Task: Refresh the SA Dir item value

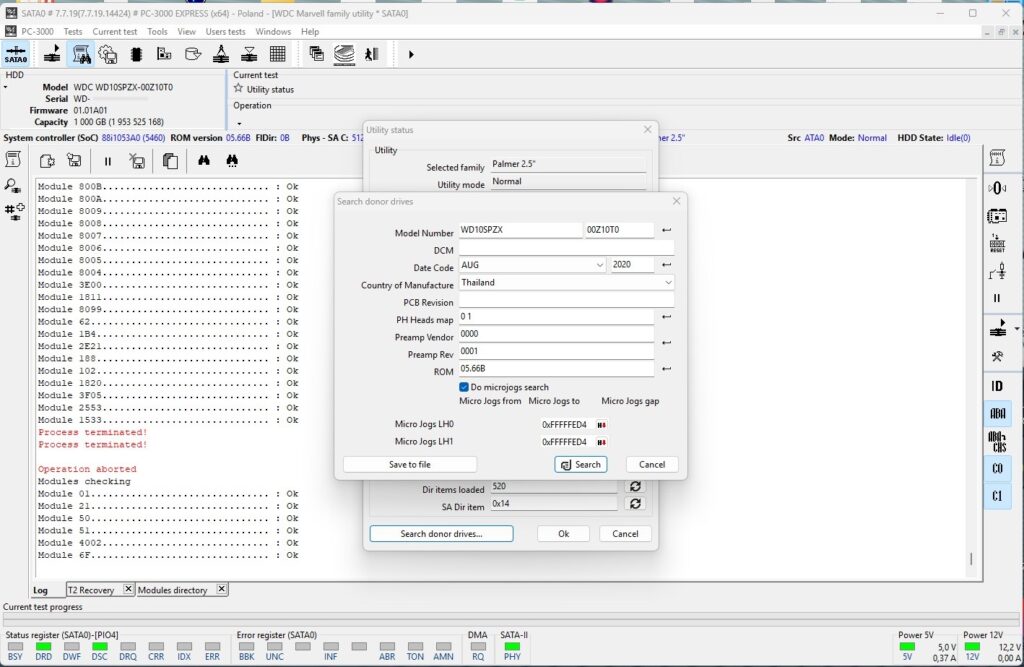Action: (635, 504)
